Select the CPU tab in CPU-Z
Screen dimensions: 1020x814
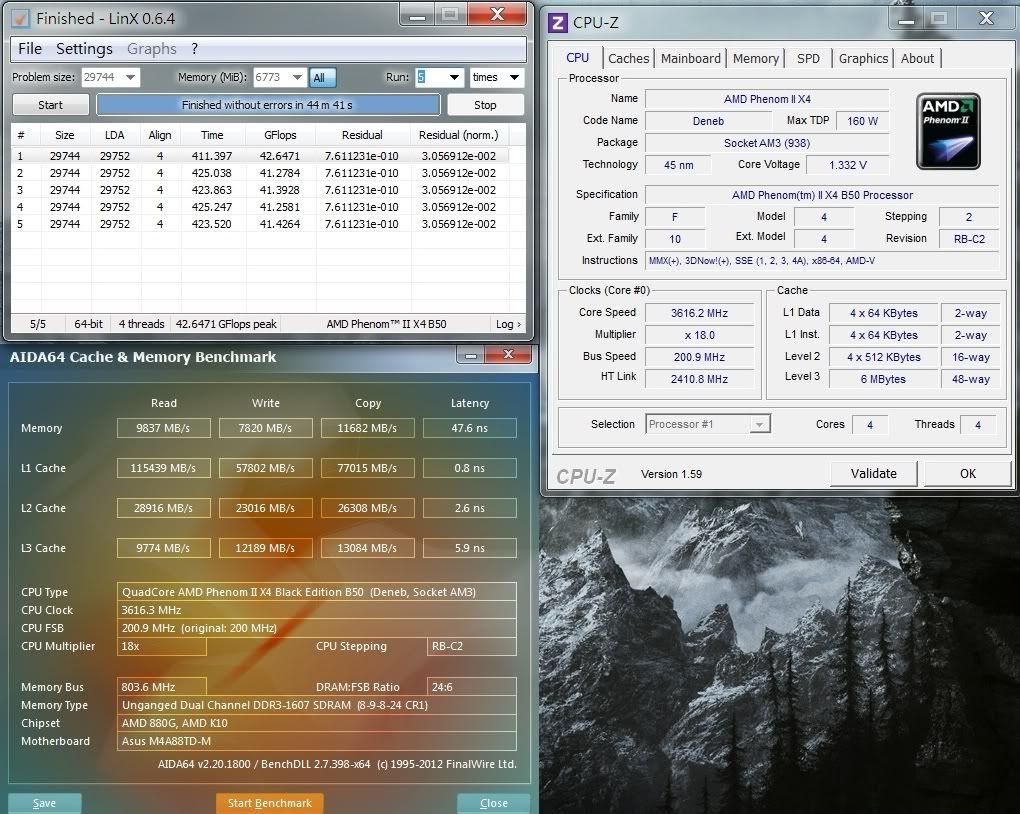(578, 57)
